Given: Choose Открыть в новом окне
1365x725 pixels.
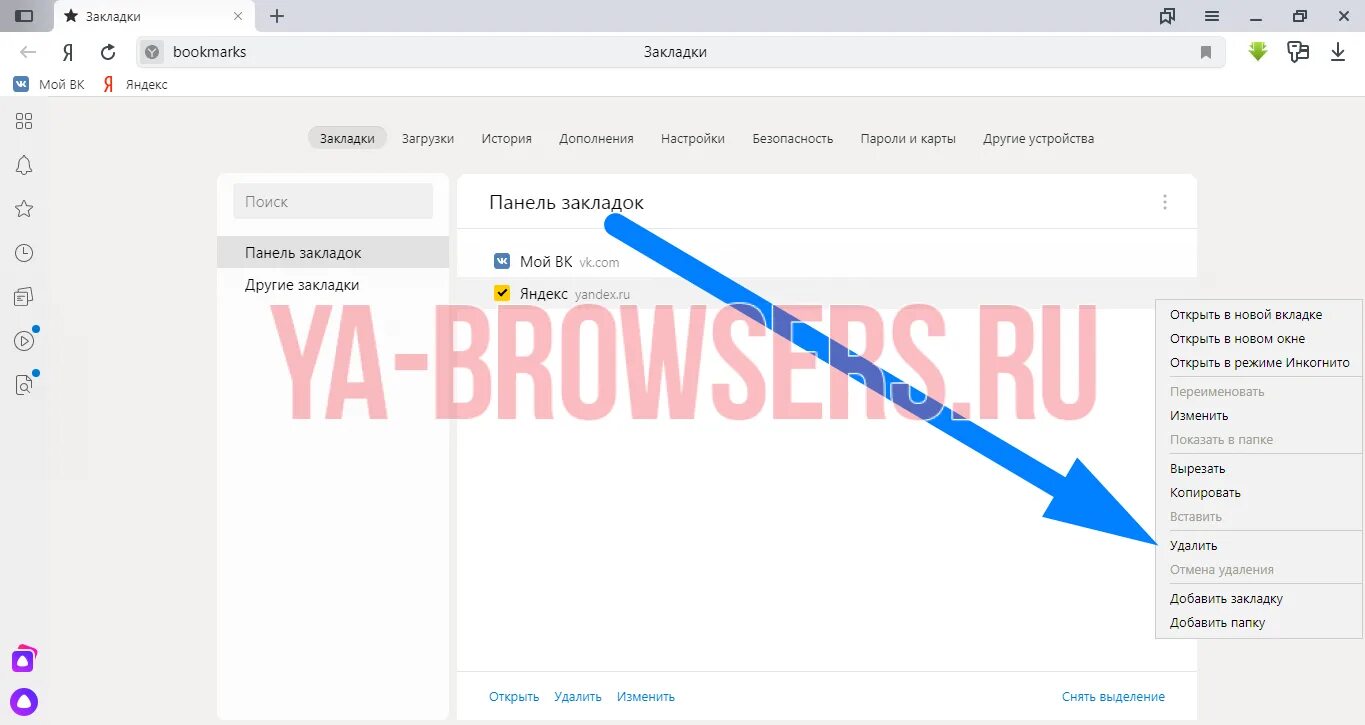Looking at the screenshot, I should tap(1237, 338).
